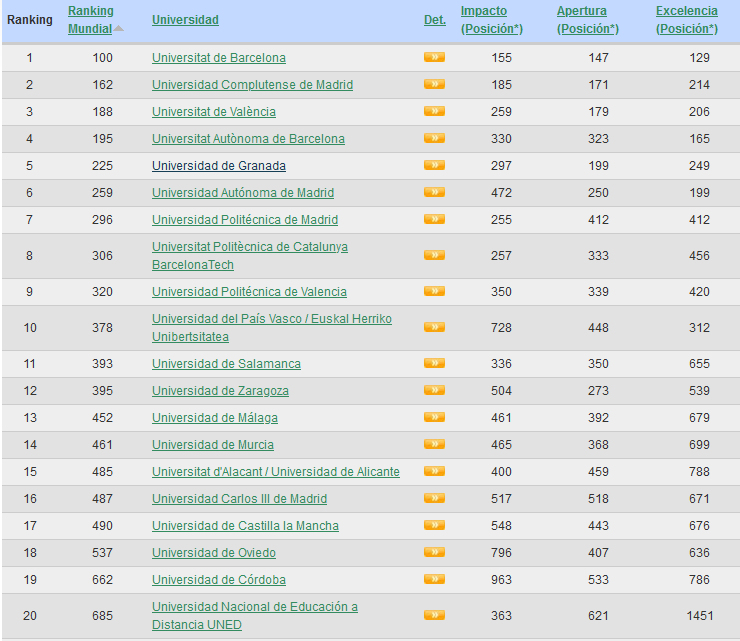Open the Universidad de Zaragoza link
740x641 pixels.
click(x=220, y=390)
